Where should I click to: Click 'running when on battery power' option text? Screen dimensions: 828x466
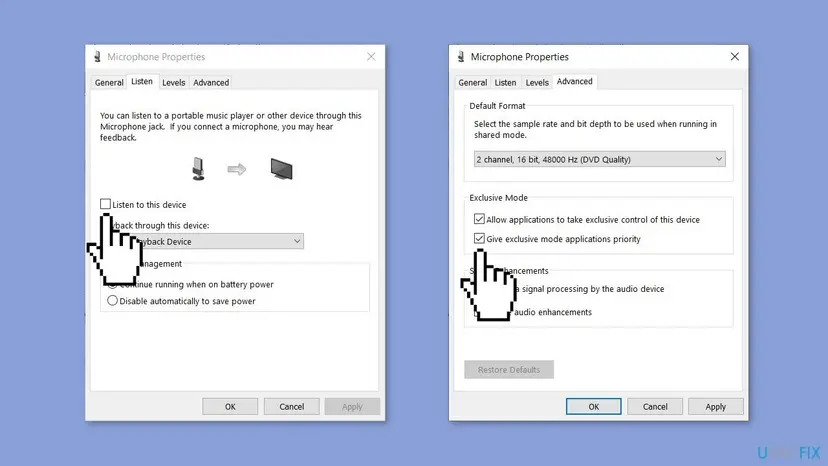[x=214, y=284]
